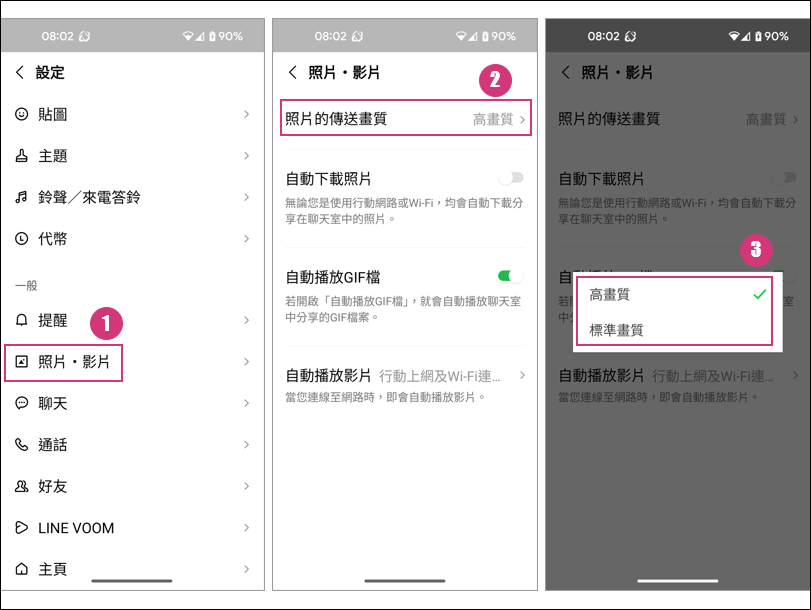Tap the 聊天 speech bubble icon
811x610 pixels.
21,403
